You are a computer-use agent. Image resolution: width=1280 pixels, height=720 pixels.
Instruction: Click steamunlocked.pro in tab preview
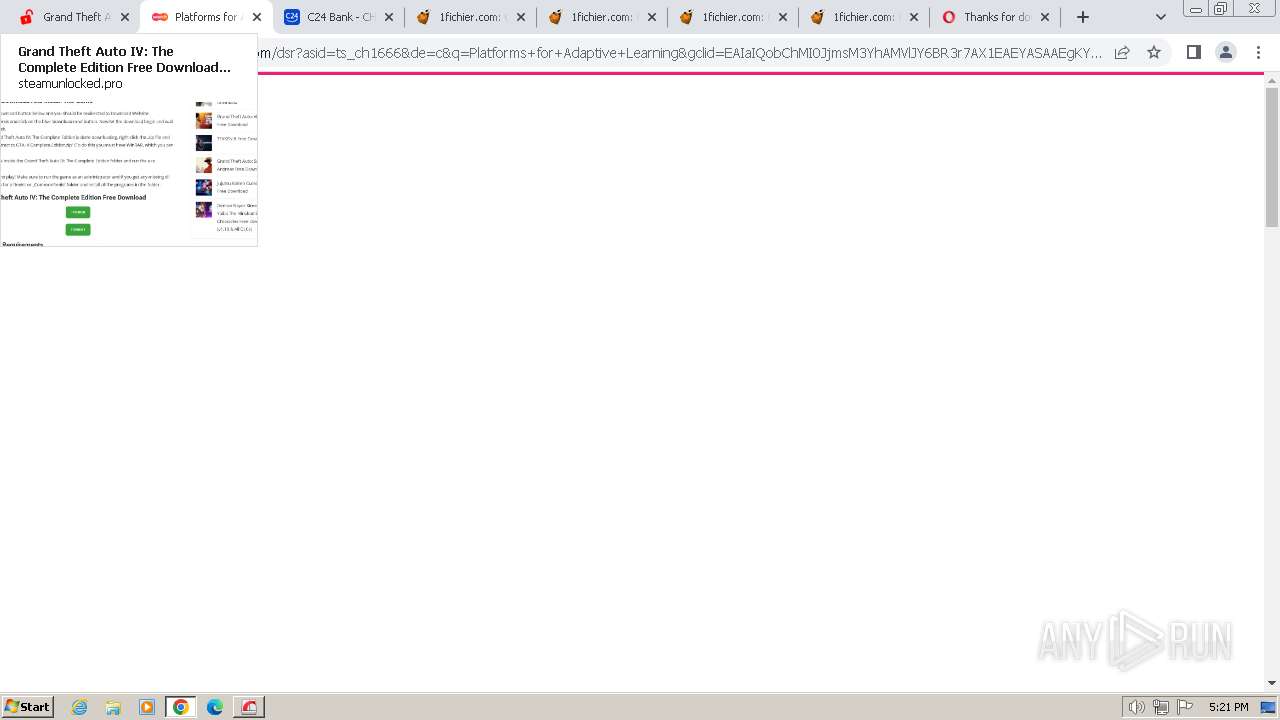(70, 84)
